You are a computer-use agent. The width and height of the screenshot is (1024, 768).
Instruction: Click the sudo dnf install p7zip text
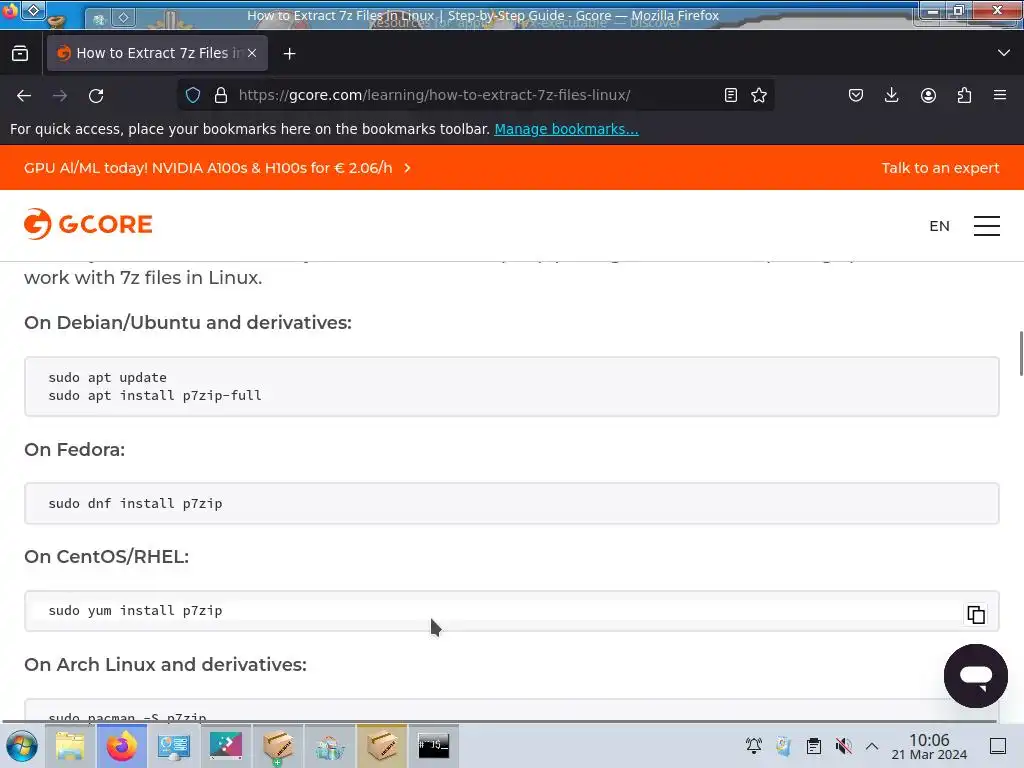tap(135, 504)
